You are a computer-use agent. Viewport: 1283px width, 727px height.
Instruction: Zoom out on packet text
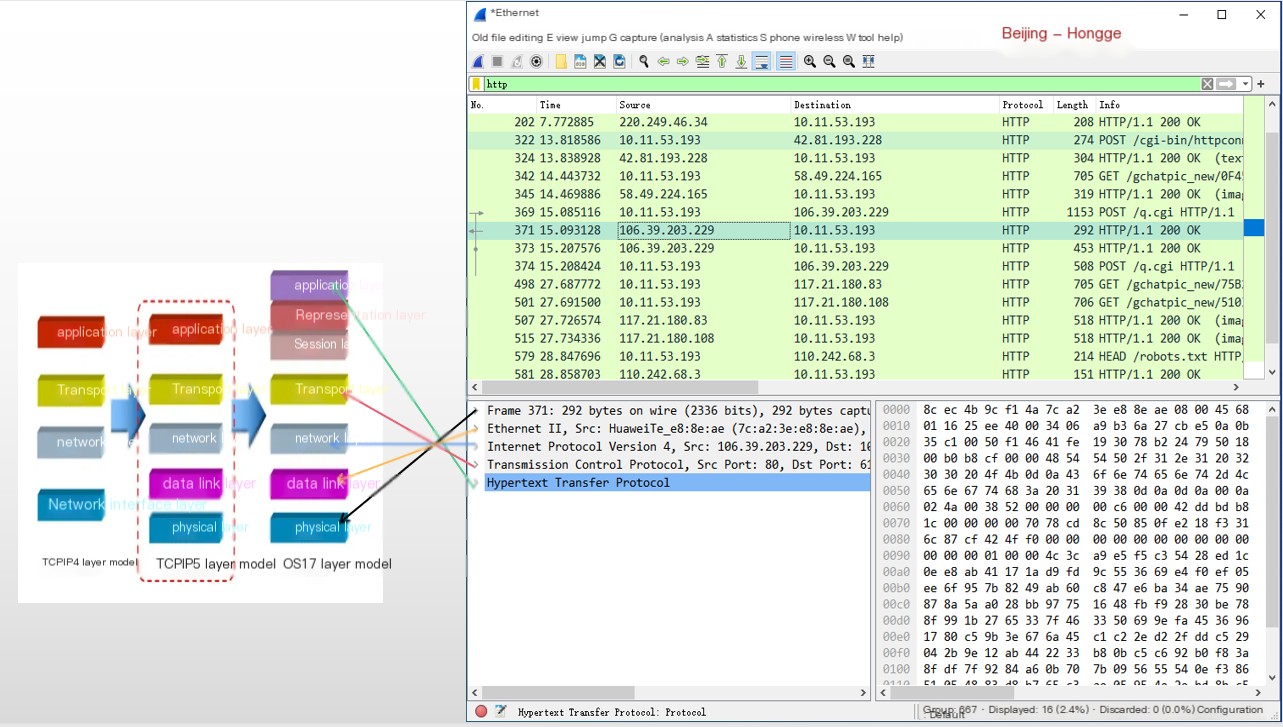[x=829, y=62]
